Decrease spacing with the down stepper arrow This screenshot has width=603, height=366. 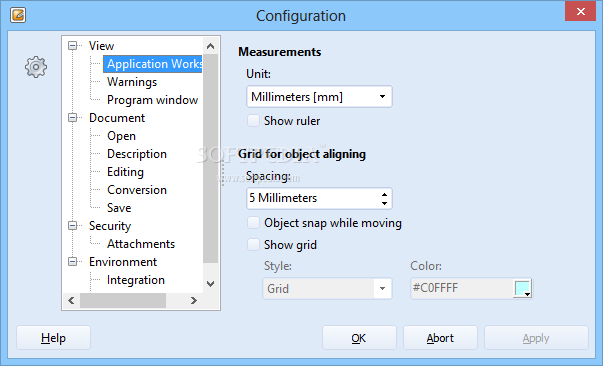pyautogui.click(x=384, y=203)
